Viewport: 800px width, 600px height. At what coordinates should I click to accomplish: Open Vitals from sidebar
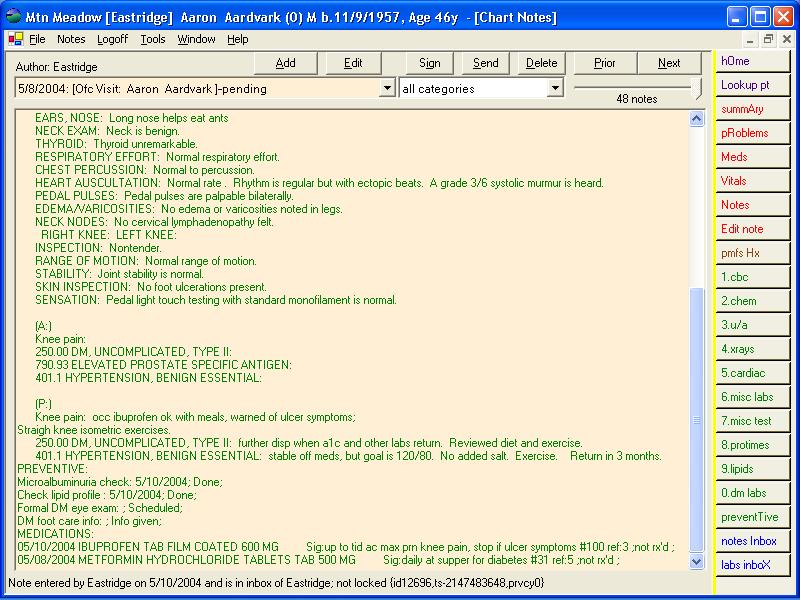(x=754, y=181)
